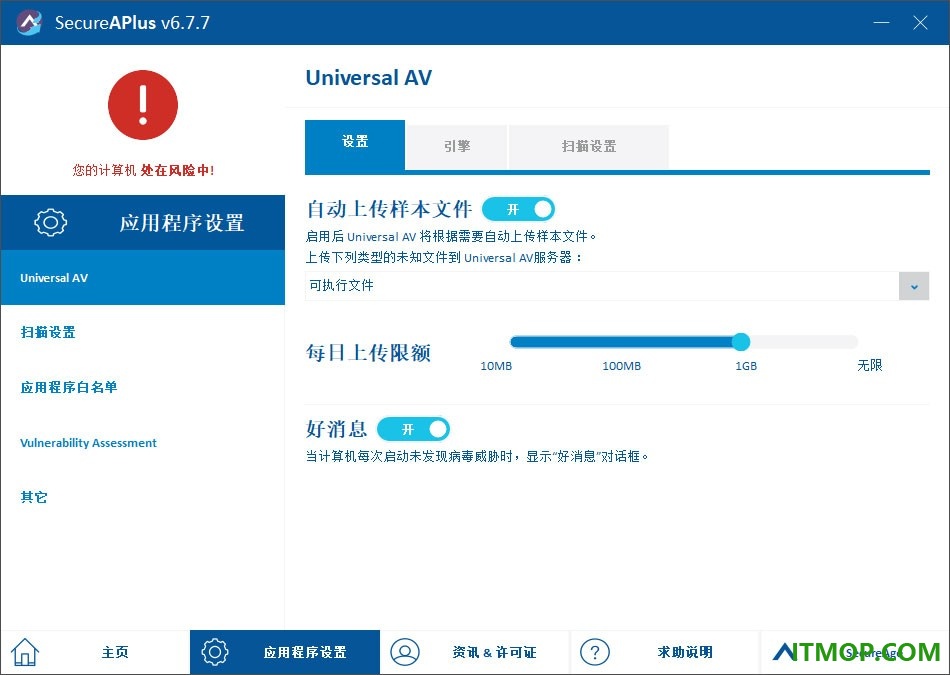Click the 应用程序设置 sidebar header
The image size is (950, 675).
[x=143, y=222]
